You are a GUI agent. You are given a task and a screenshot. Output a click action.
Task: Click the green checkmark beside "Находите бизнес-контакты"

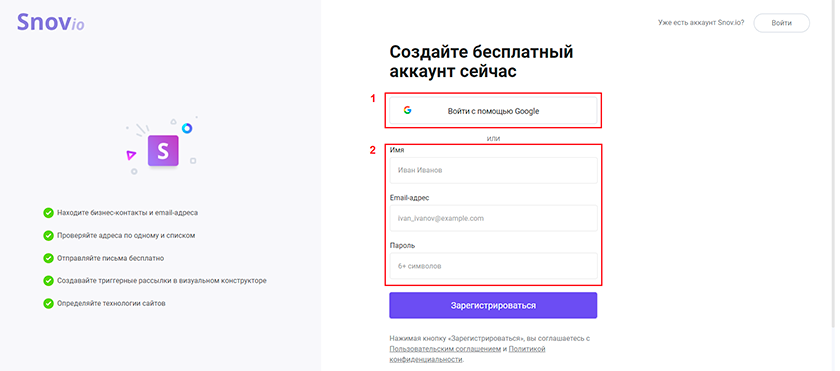coord(48,213)
